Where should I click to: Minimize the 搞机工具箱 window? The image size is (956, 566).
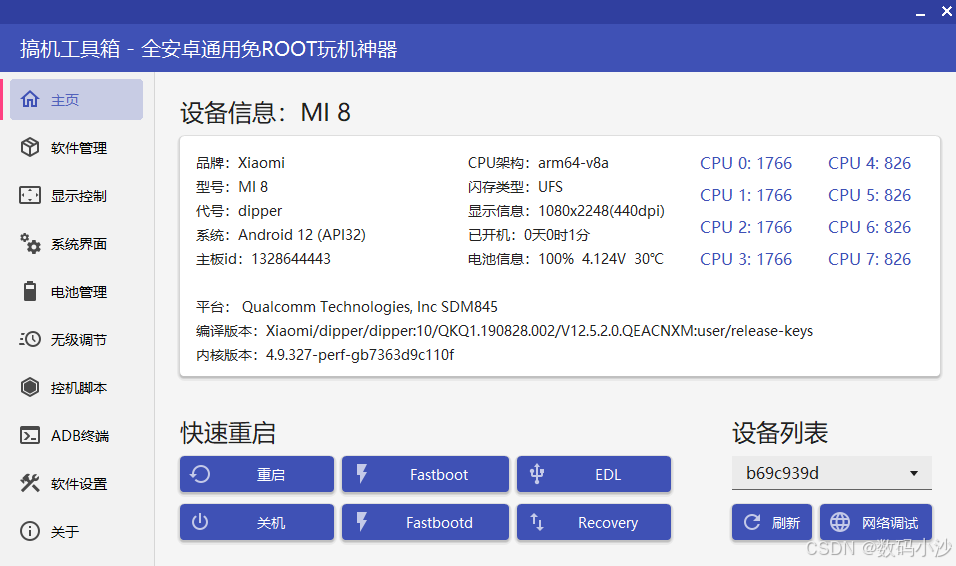pos(921,13)
